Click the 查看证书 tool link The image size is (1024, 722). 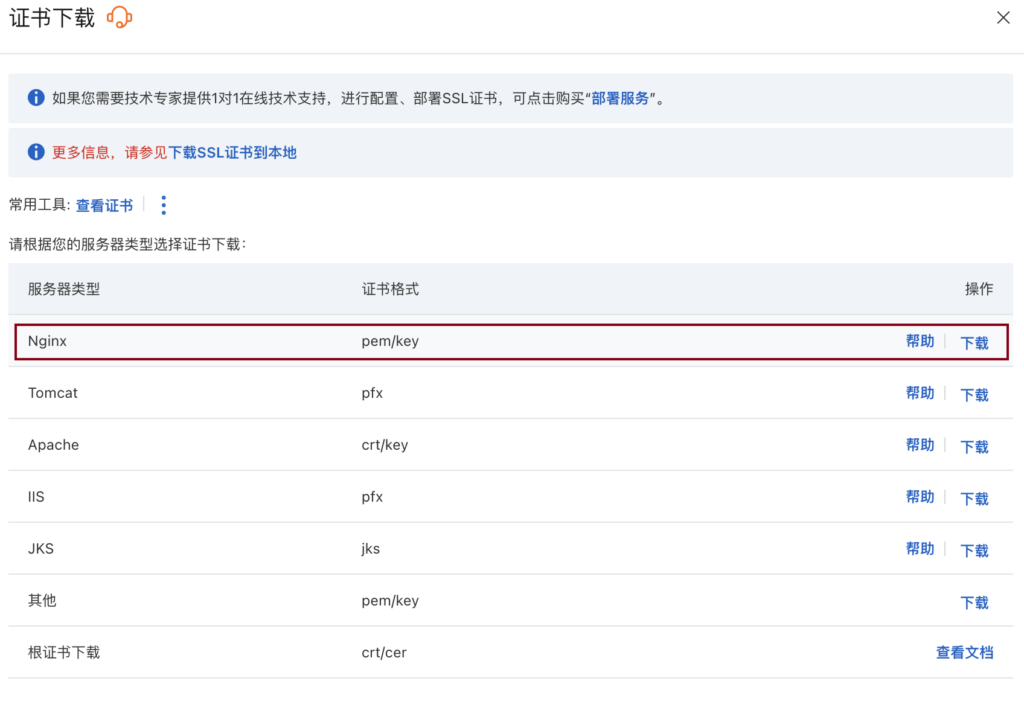pyautogui.click(x=104, y=205)
